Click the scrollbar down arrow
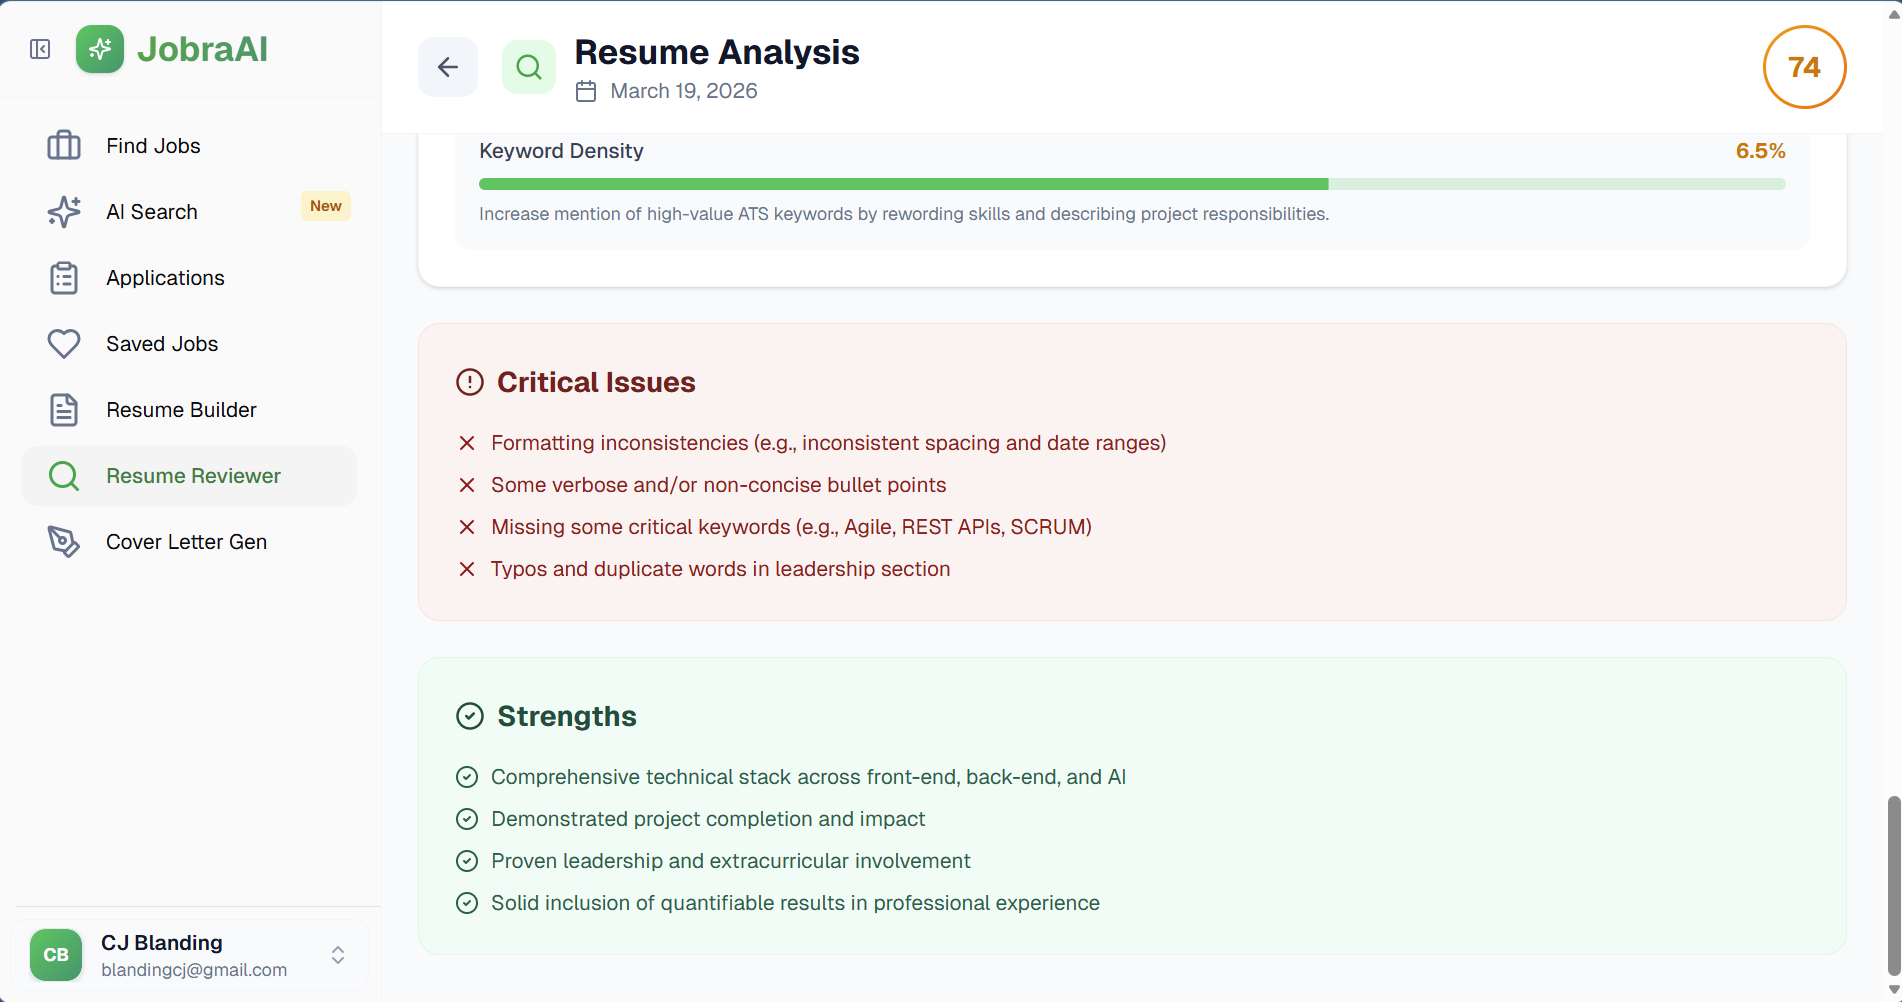1902x1002 pixels. coord(1893,990)
